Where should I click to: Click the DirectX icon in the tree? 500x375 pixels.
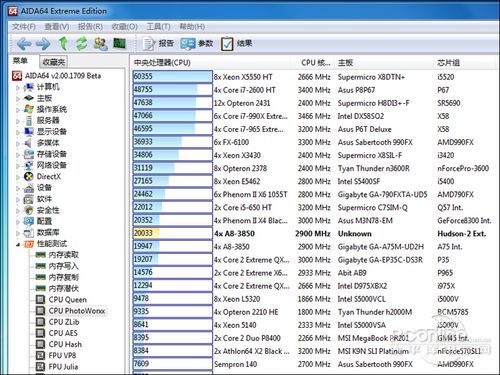click(29, 176)
